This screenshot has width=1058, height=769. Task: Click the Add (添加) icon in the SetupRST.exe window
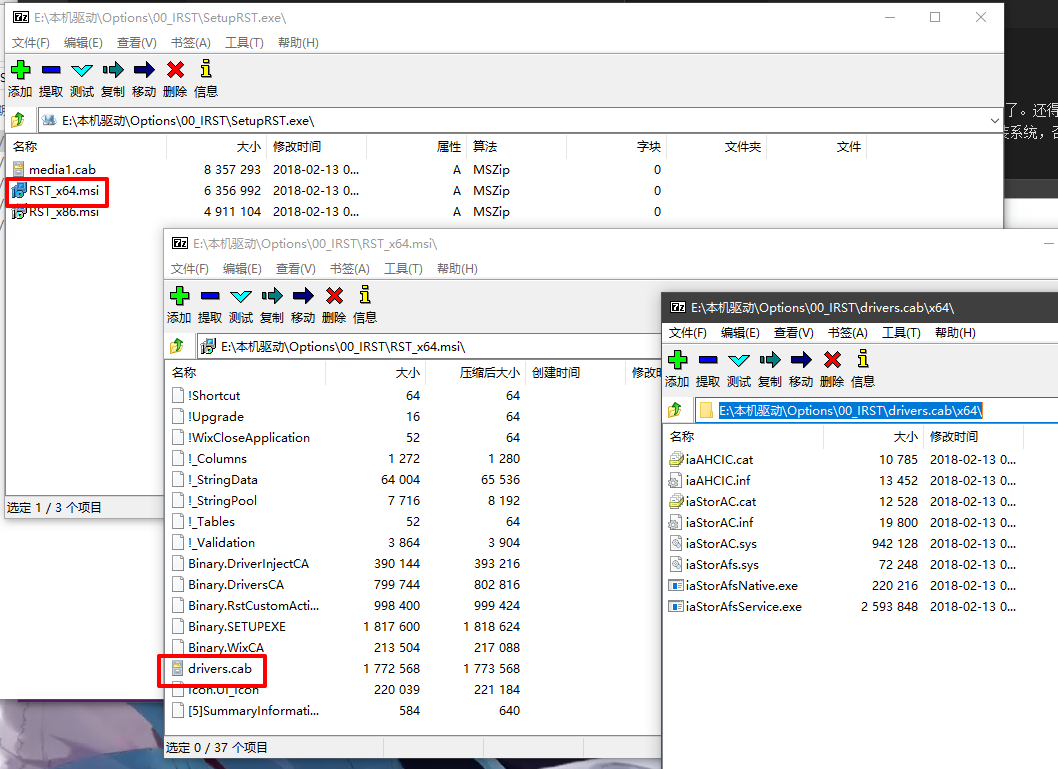[x=20, y=79]
